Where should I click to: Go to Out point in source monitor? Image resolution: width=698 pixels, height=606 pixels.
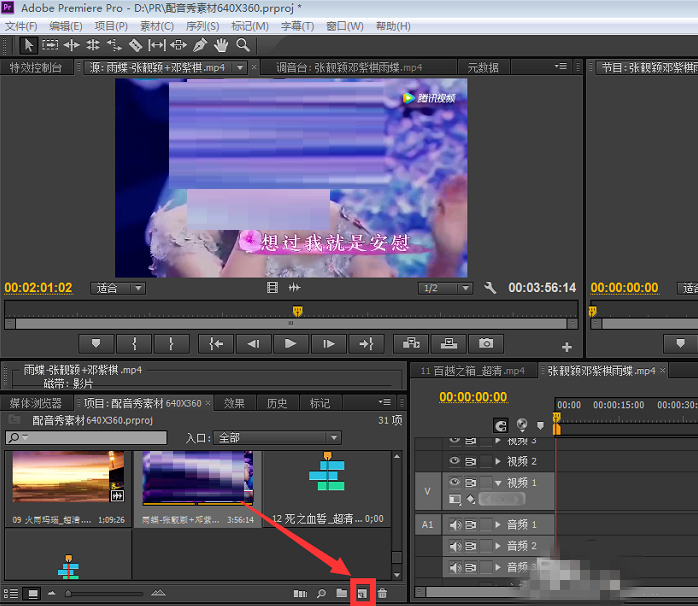pos(366,344)
